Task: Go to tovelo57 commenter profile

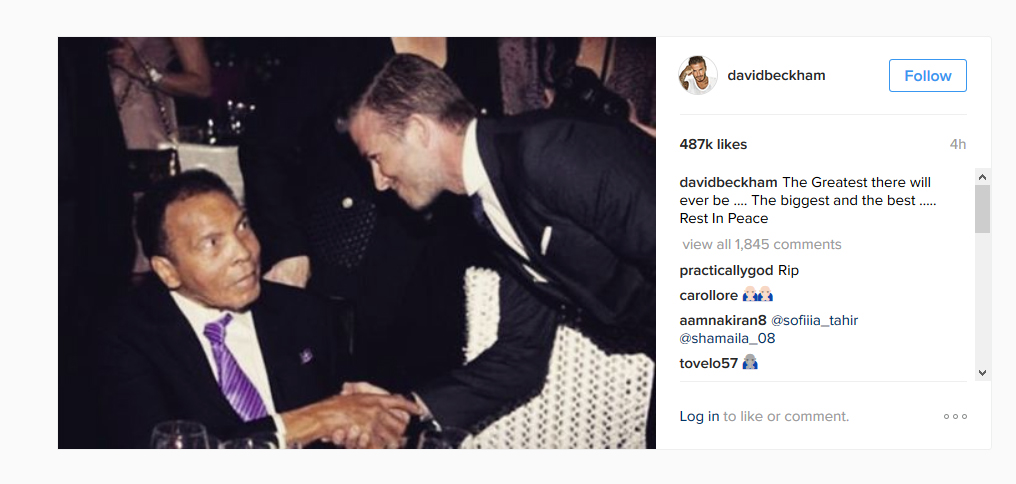Action: [708, 364]
